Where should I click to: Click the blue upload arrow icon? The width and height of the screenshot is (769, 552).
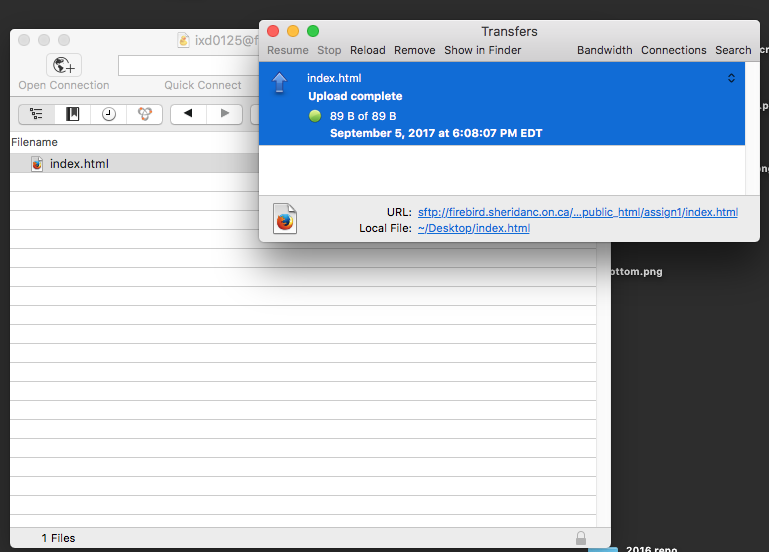point(280,82)
